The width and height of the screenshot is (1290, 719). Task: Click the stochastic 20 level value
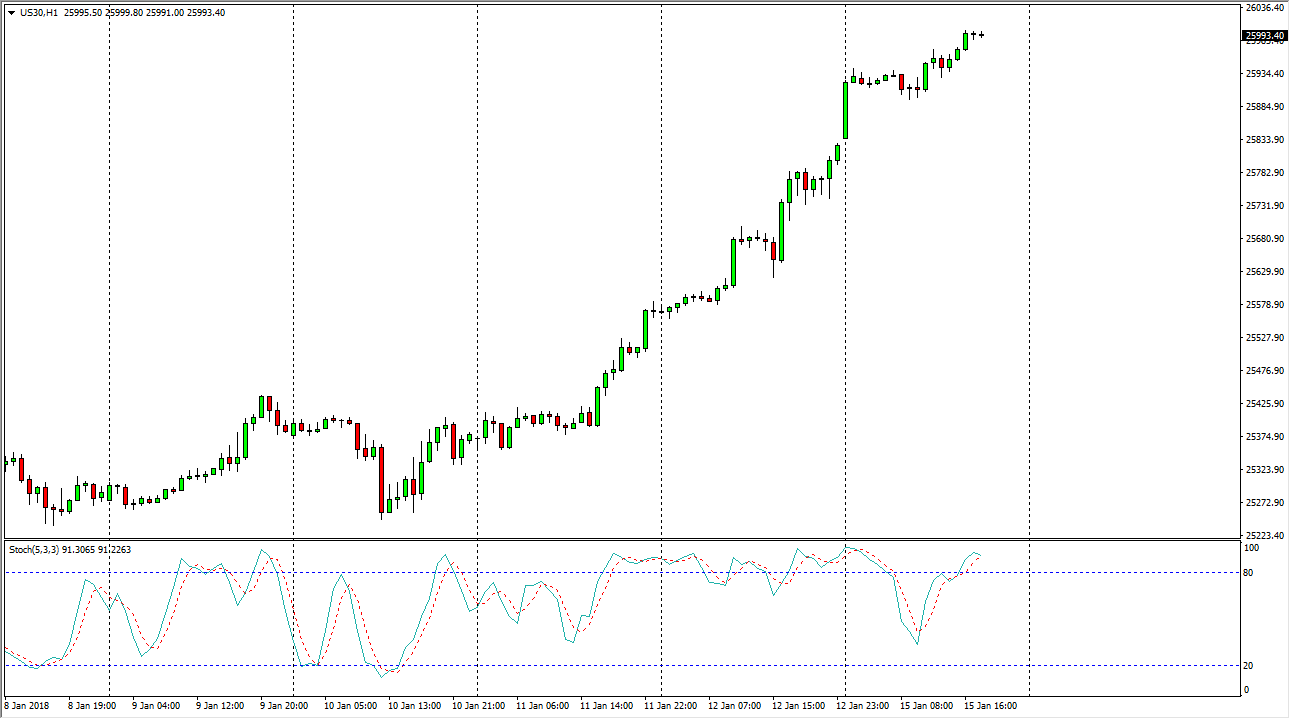(1250, 666)
